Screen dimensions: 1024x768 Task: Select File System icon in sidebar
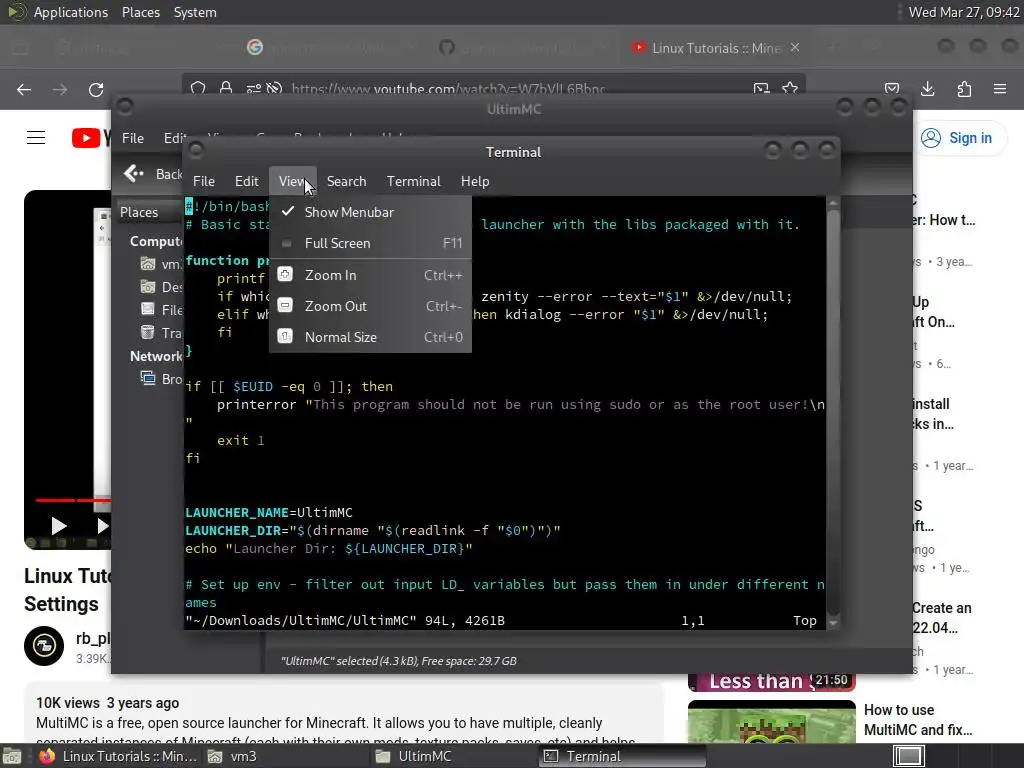[148, 310]
